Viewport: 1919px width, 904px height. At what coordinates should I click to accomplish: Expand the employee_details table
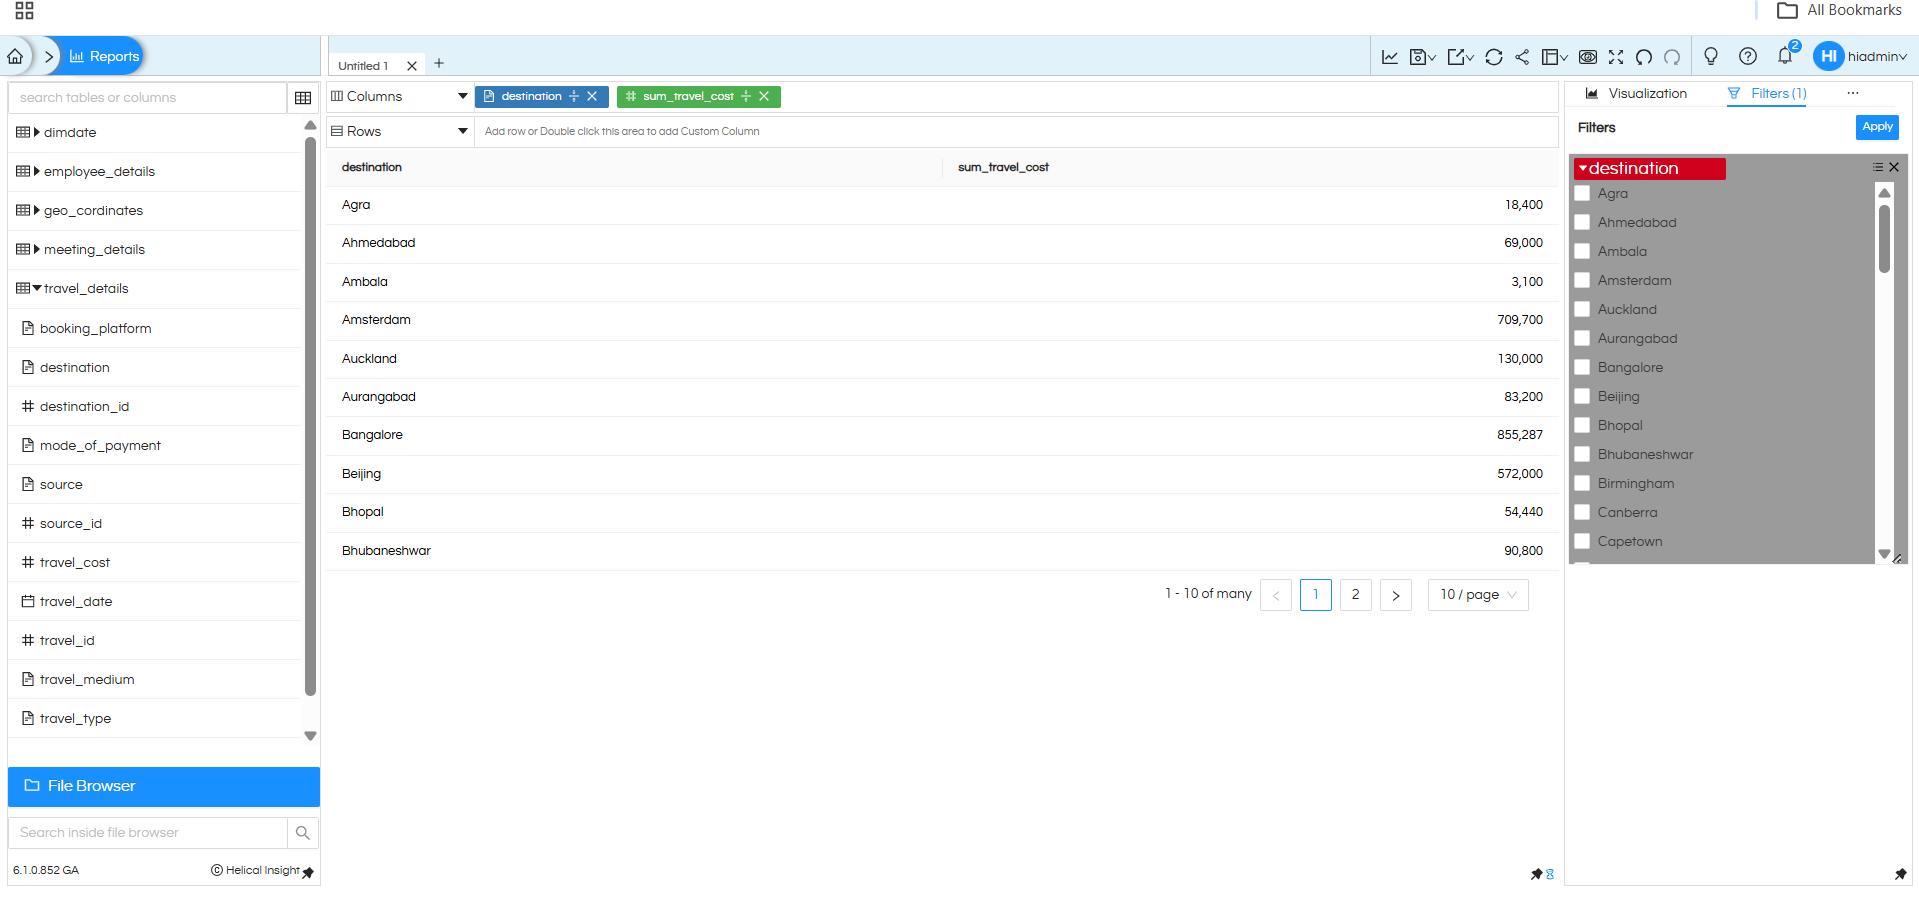tap(37, 172)
